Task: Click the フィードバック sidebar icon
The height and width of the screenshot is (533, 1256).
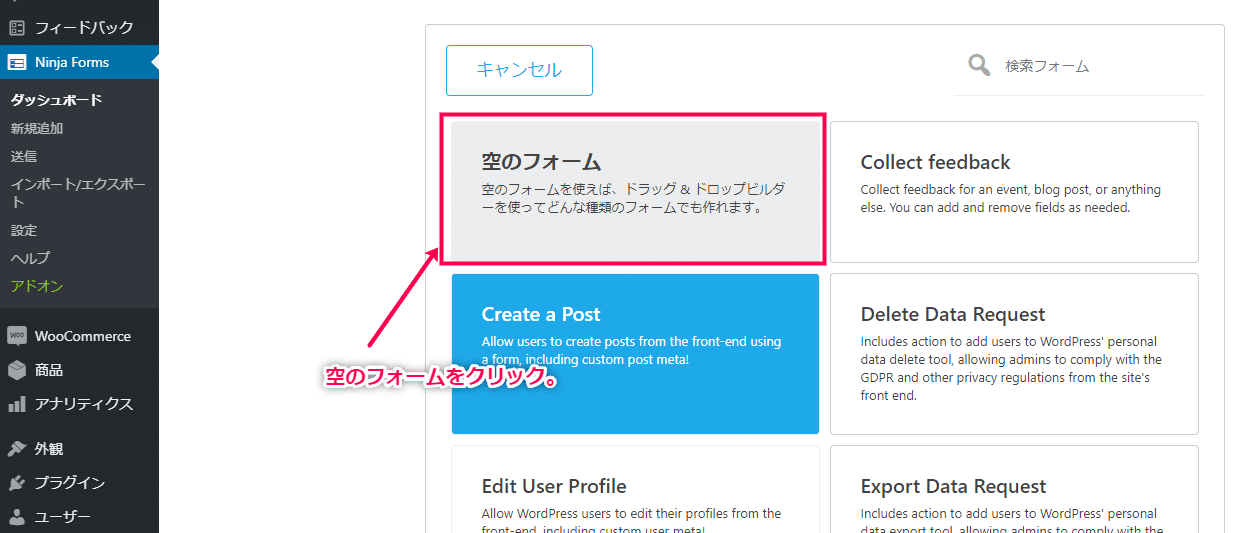Action: (x=17, y=28)
